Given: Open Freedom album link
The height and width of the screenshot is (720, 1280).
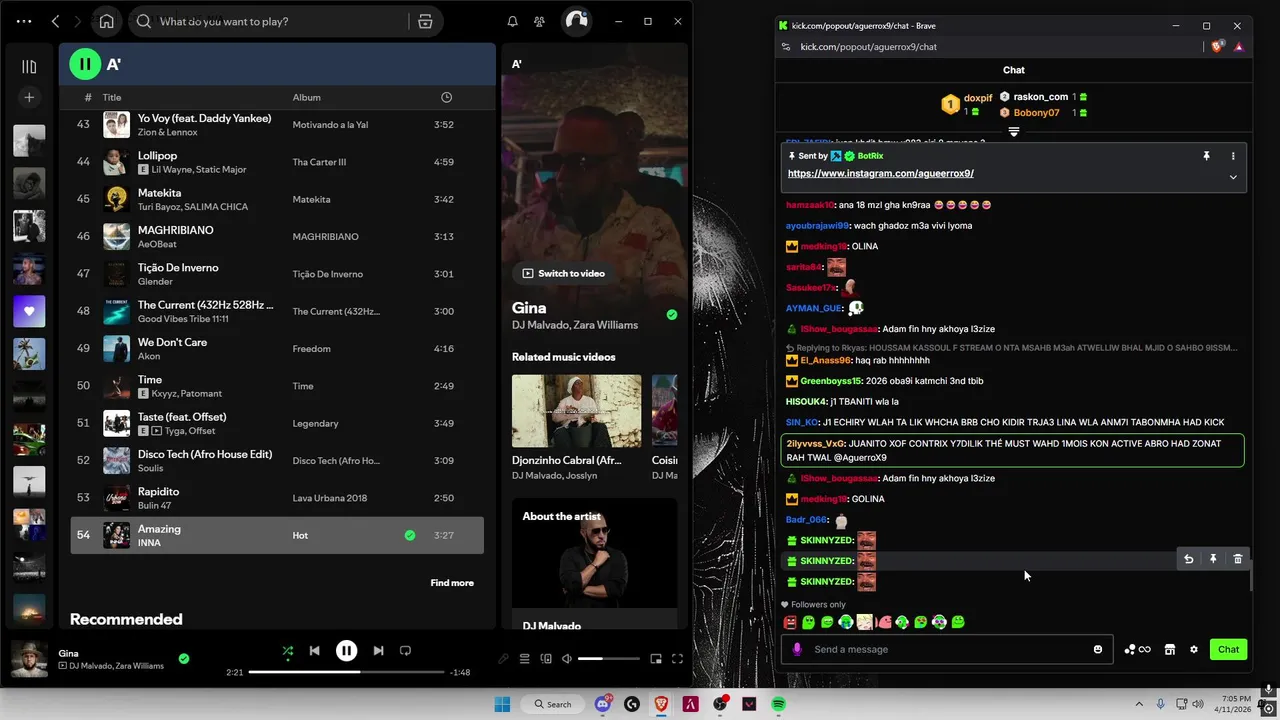Looking at the screenshot, I should click(312, 349).
